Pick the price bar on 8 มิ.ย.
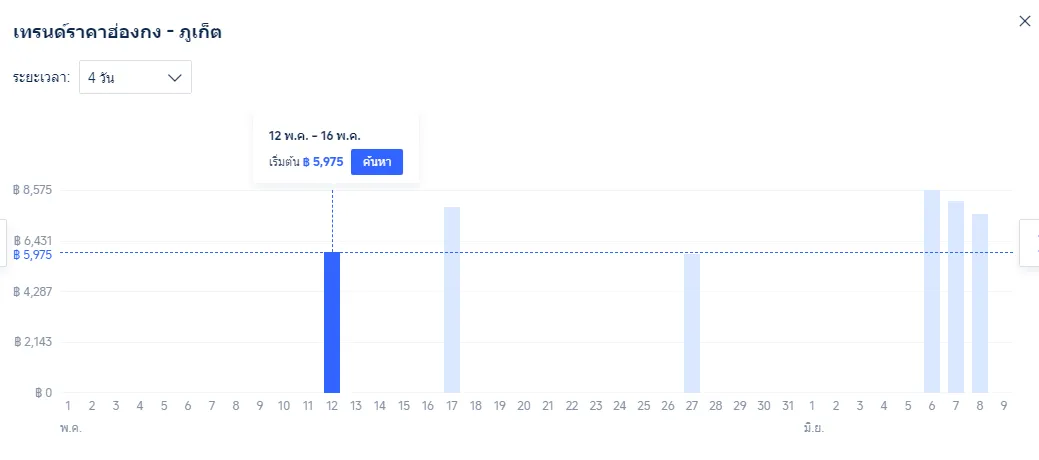This screenshot has height=460, width=1039. [x=980, y=303]
